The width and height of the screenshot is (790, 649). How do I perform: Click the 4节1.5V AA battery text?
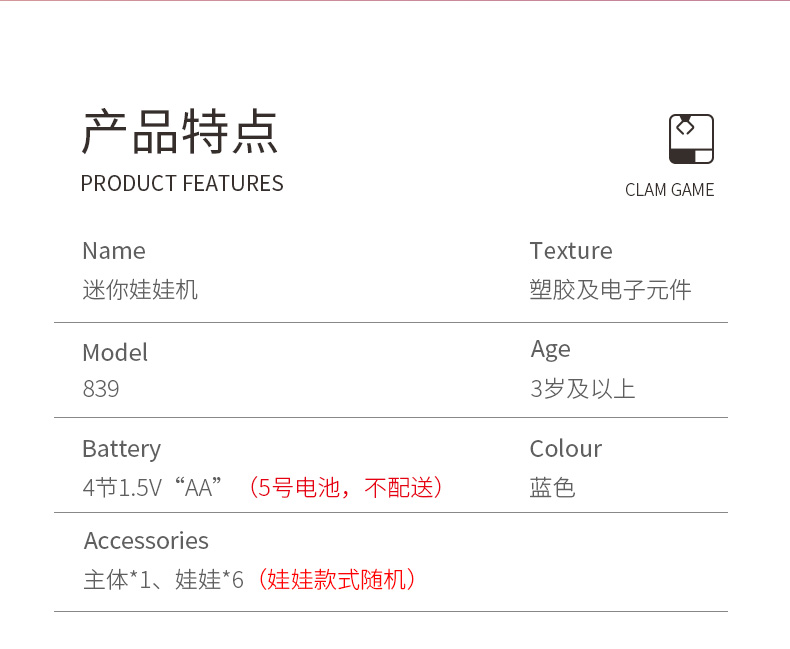click(x=153, y=487)
